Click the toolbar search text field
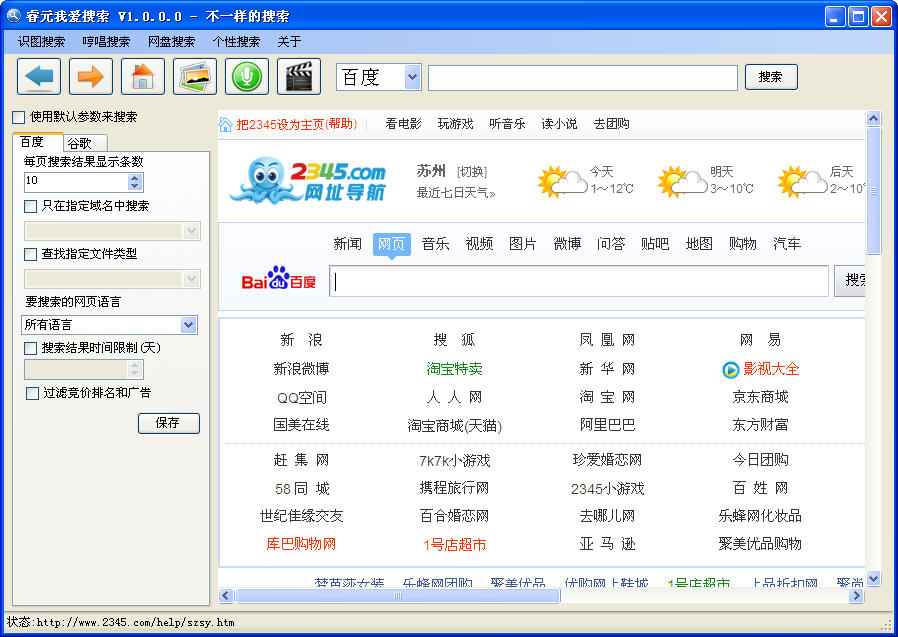Image resolution: width=898 pixels, height=637 pixels. click(x=582, y=78)
